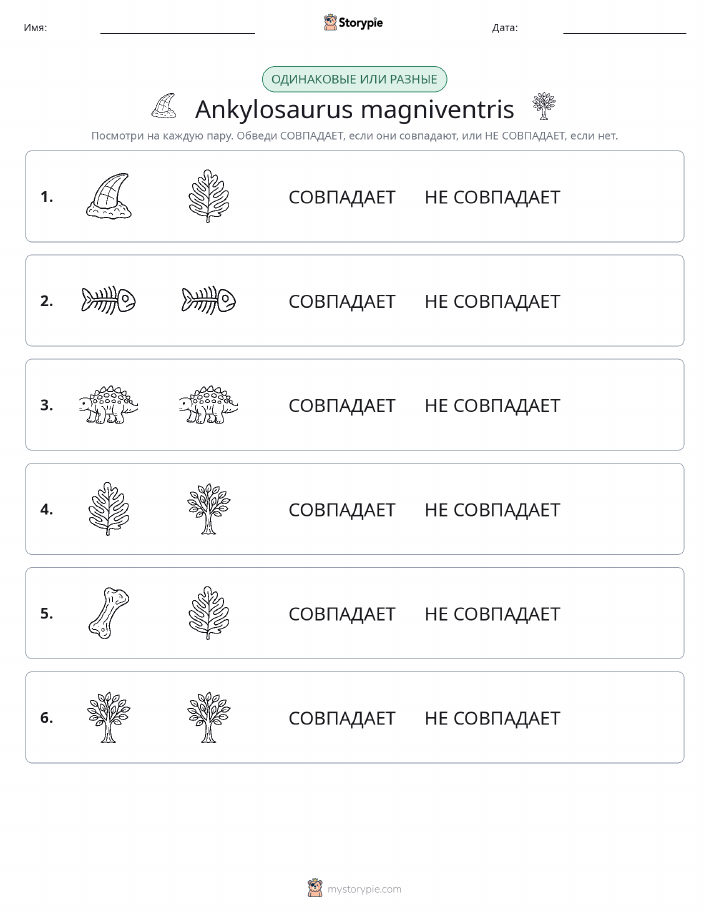Click the leaf icon in row 1
The image size is (709, 917).
209,196
